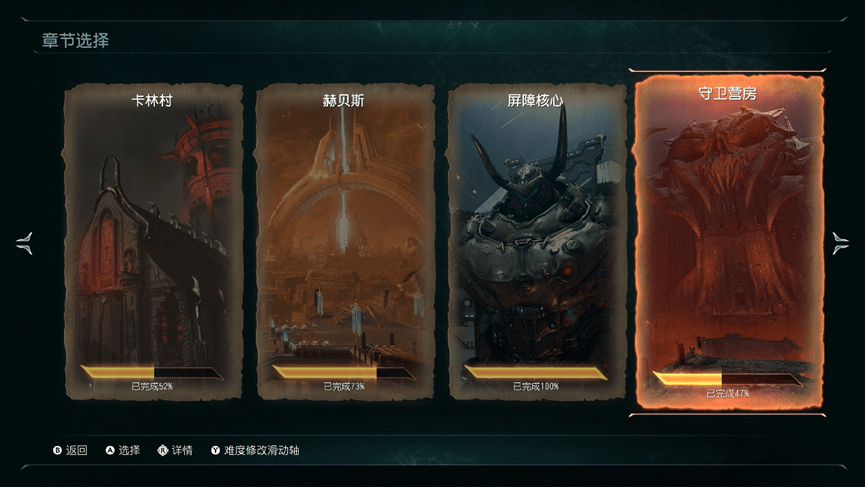Click the A button icon for 选择
This screenshot has width=865, height=487.
click(110, 451)
